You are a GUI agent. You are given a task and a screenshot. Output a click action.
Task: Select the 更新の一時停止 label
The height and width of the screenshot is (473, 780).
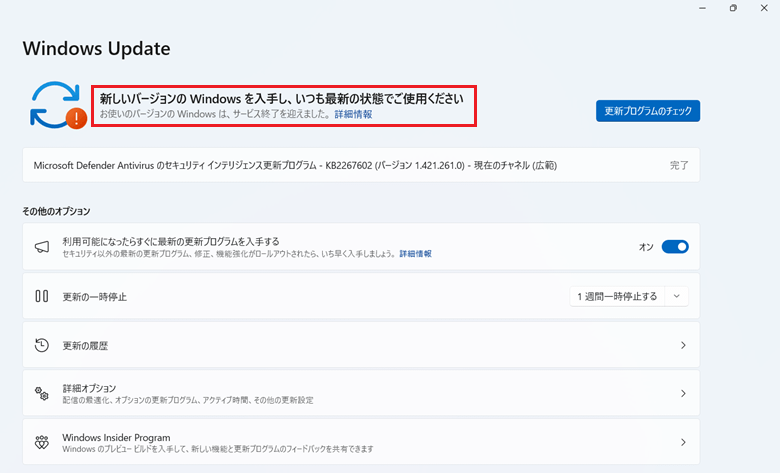[95, 297]
